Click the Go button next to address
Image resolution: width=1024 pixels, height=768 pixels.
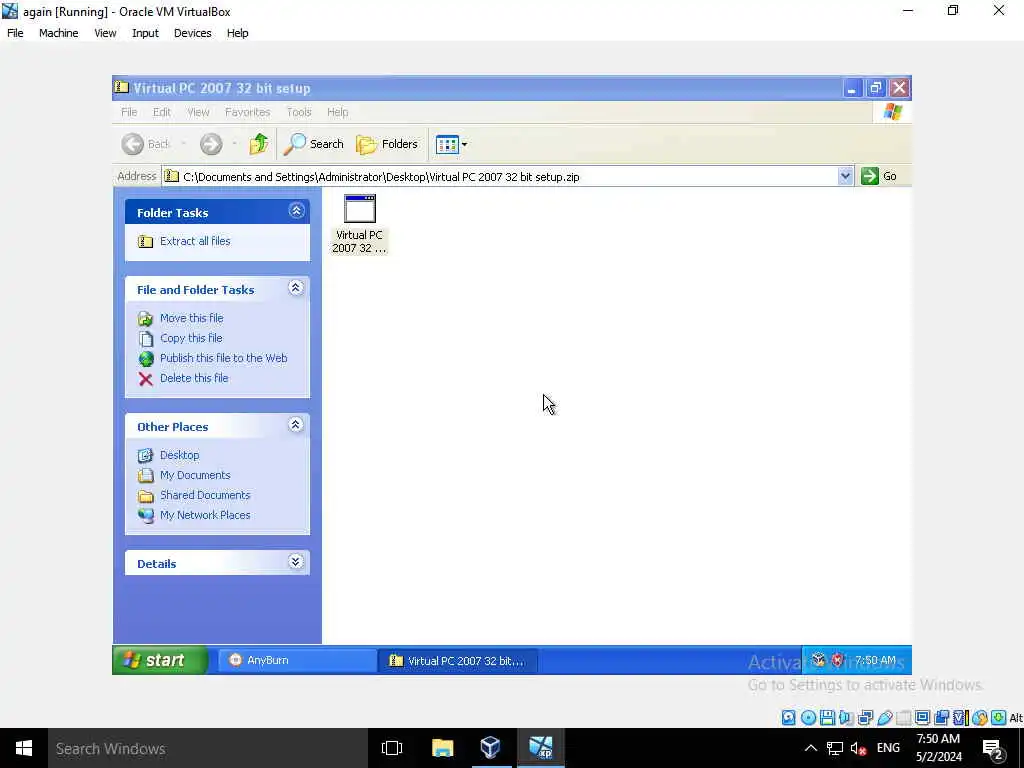pos(879,176)
